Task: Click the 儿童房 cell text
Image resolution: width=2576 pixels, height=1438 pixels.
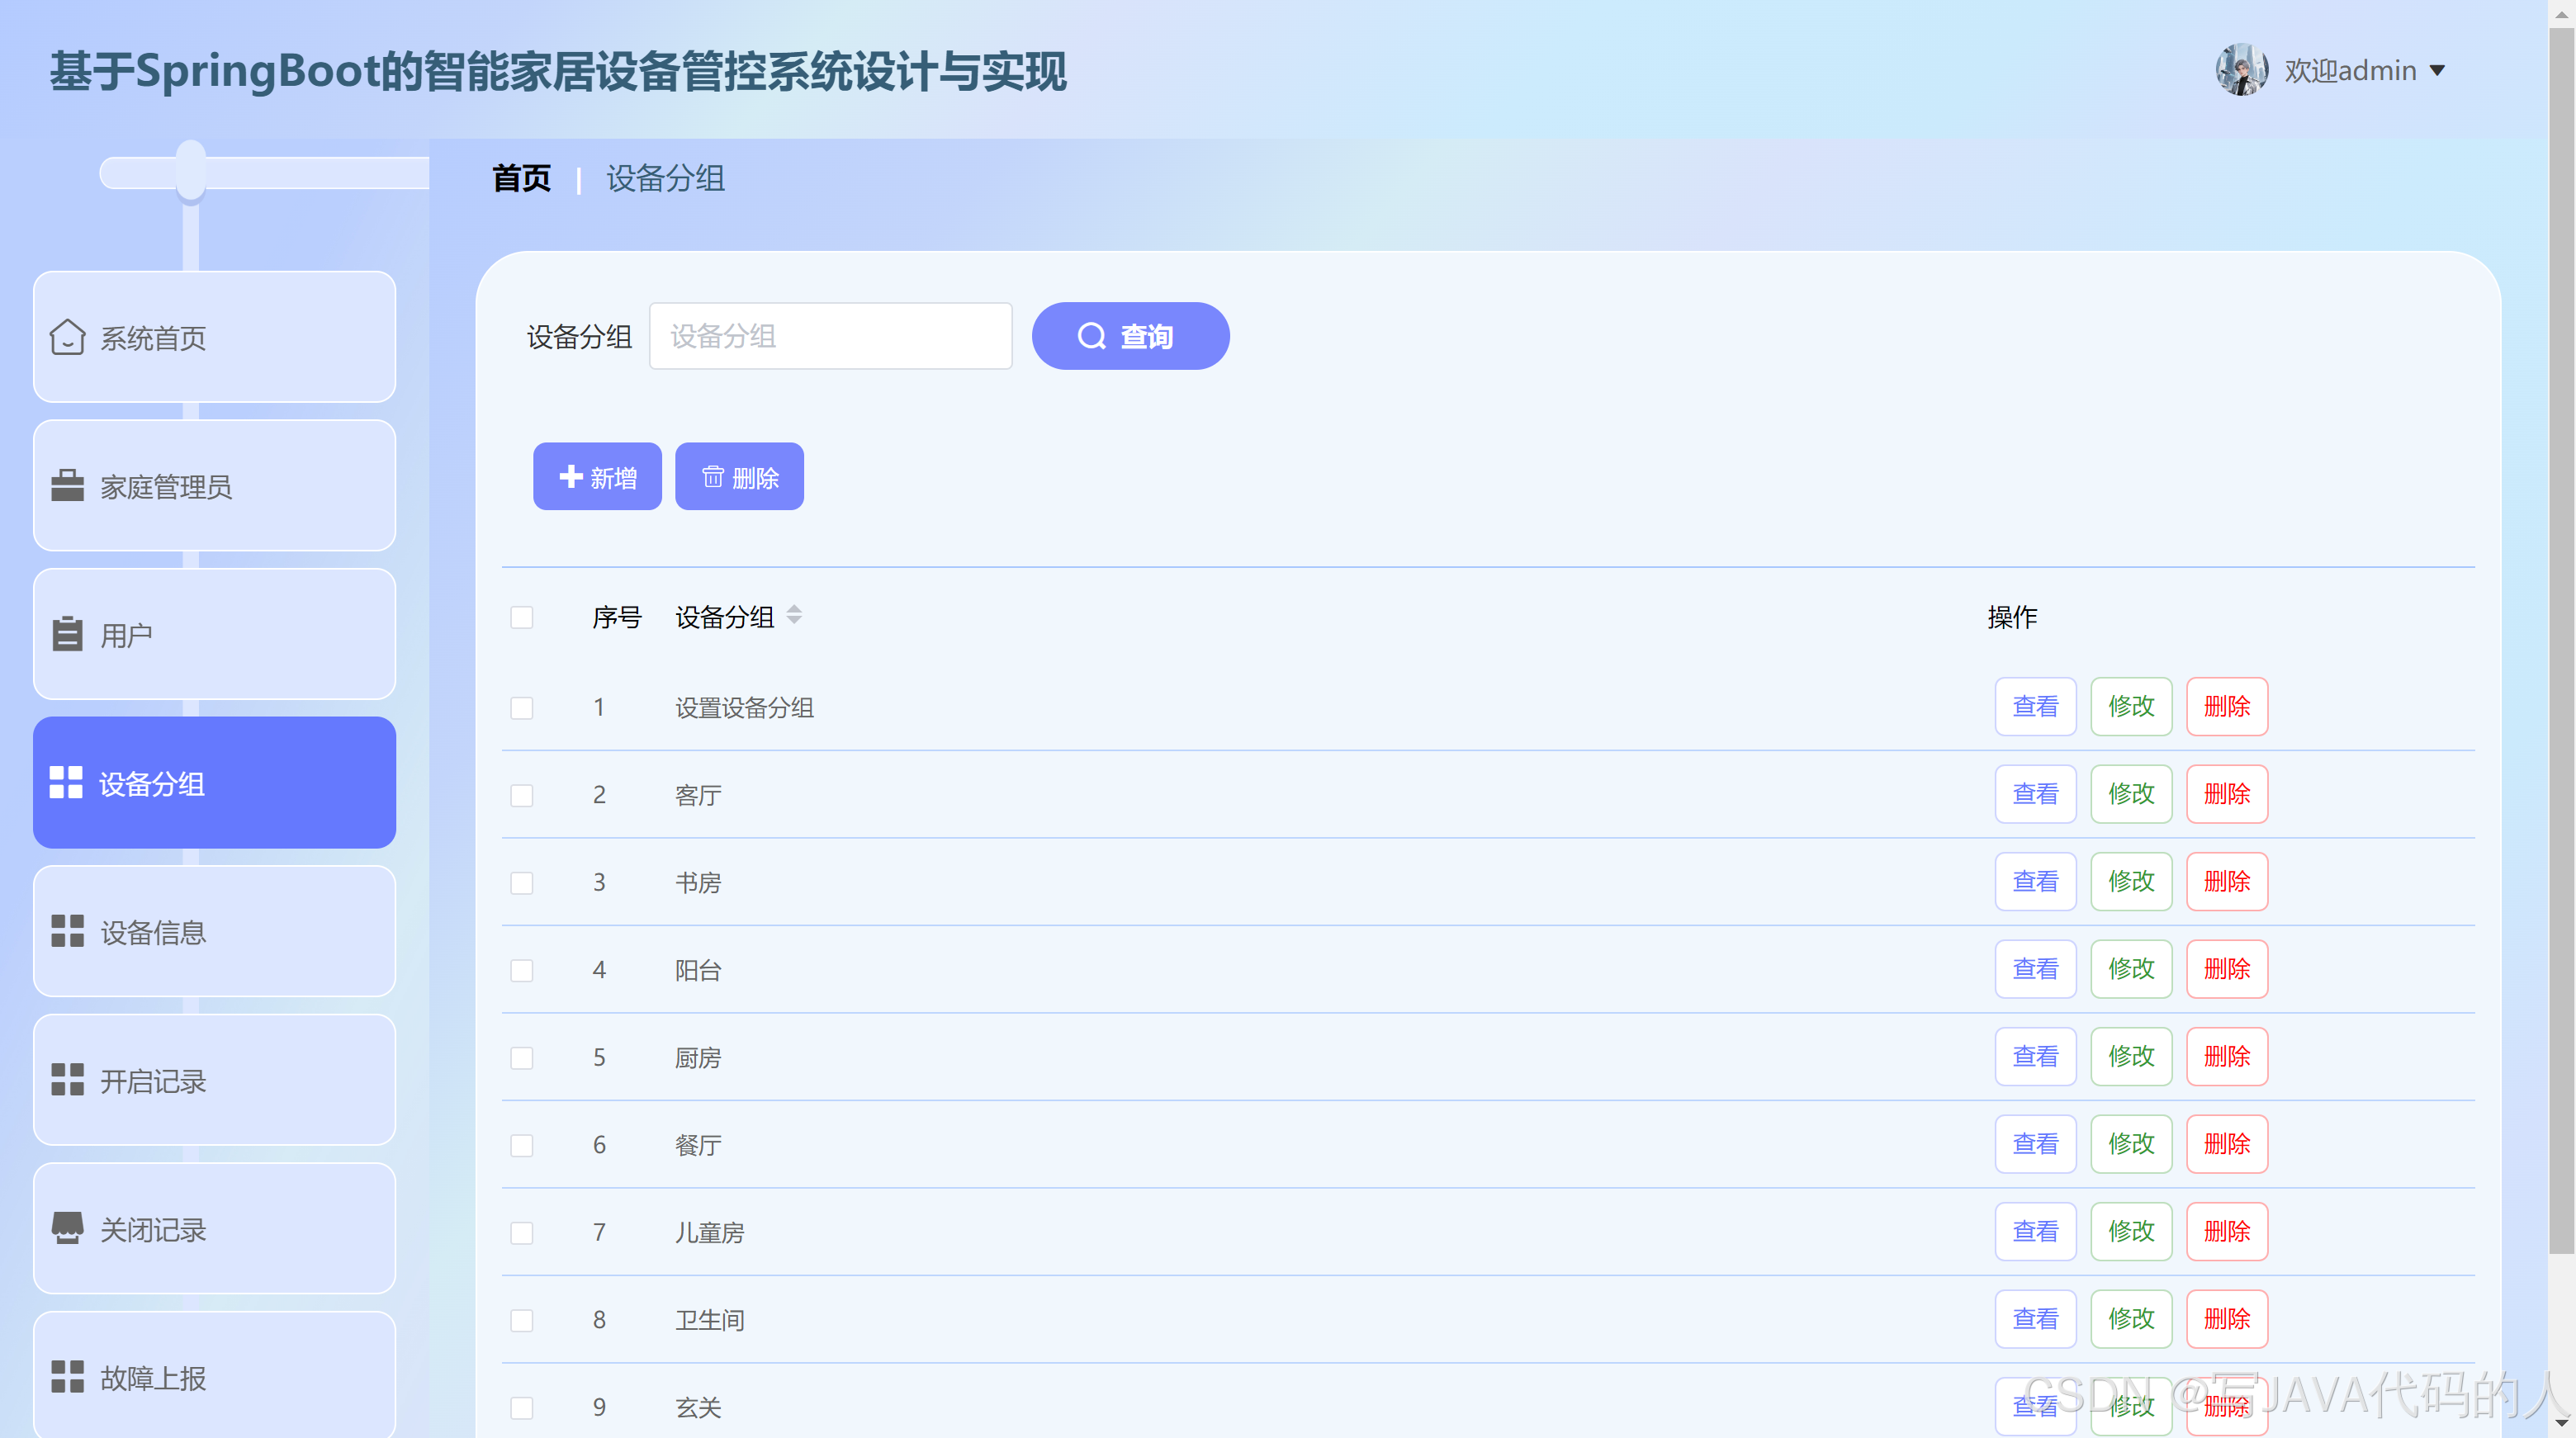Action: [x=709, y=1233]
